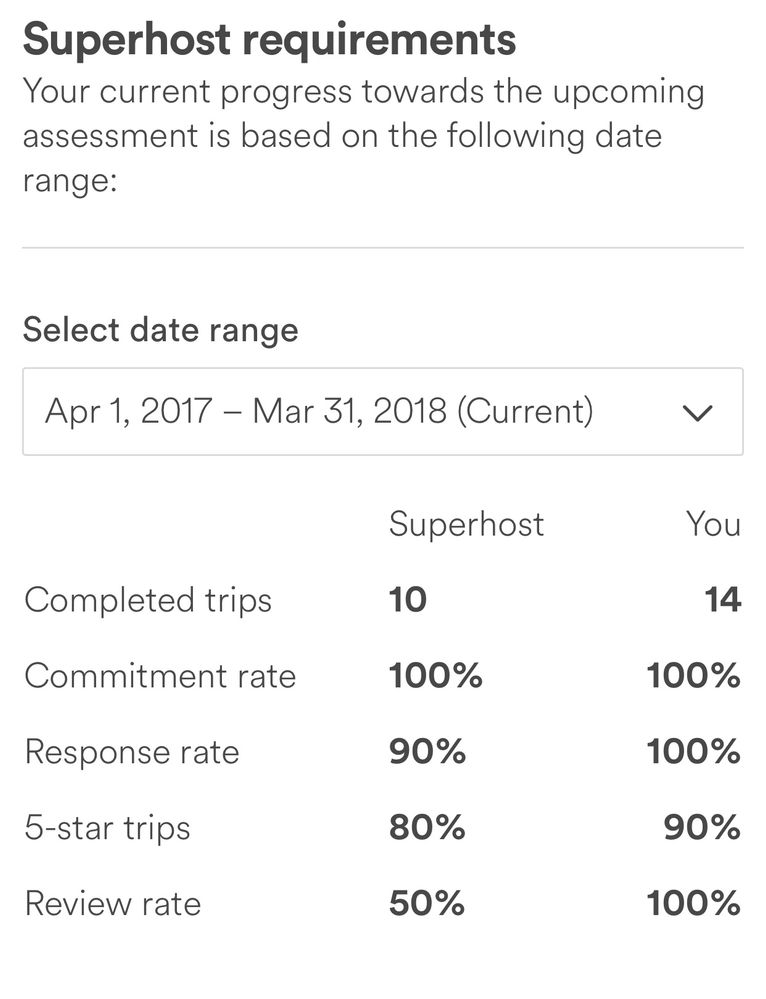This screenshot has height=999, width=766.
Task: Click your 90% 5-star trips value
Action: pos(703,828)
